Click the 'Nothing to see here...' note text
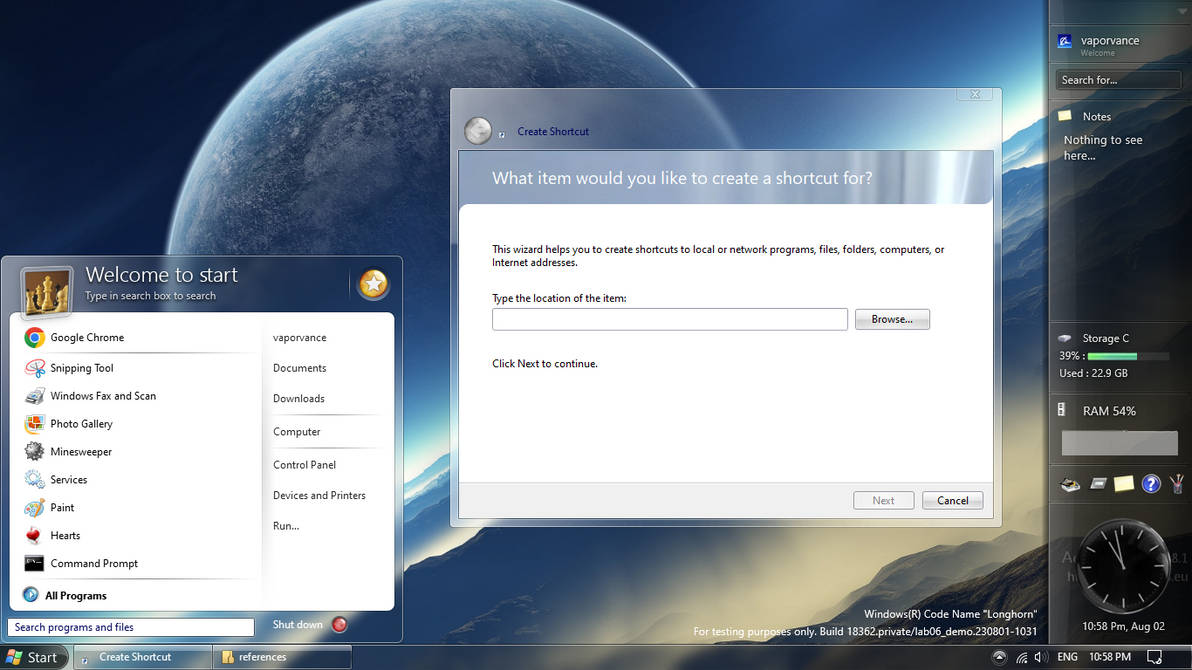This screenshot has width=1192, height=670. (x=1102, y=148)
